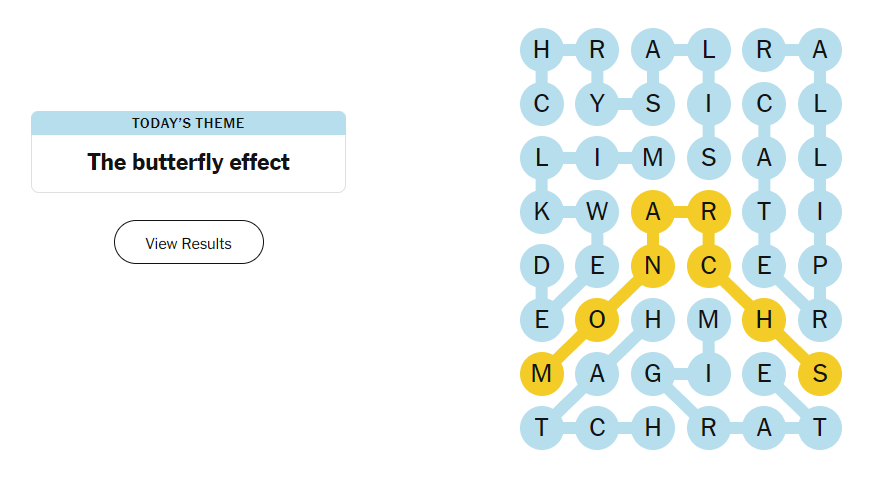This screenshot has height=478, width=871.
Task: Select the letter Y in the grid
Action: point(597,102)
